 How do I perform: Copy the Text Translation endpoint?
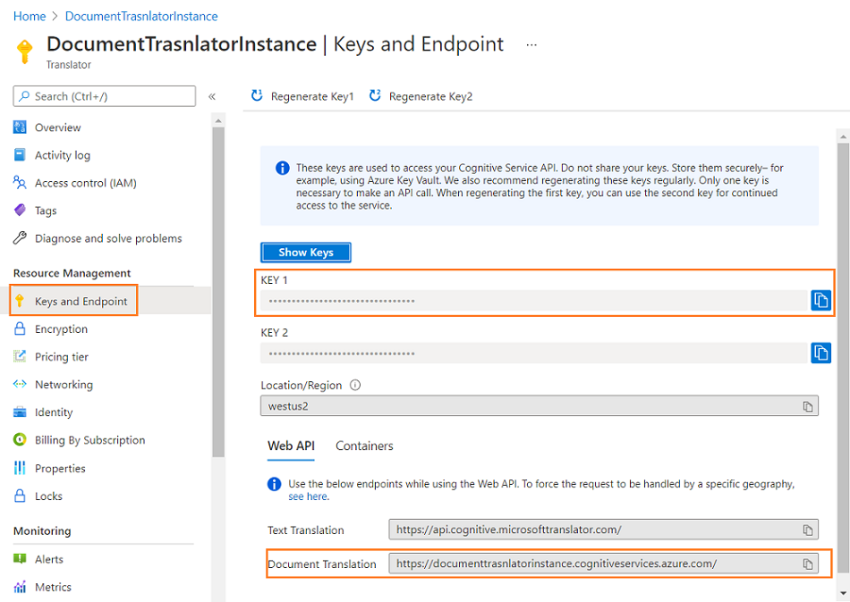(x=808, y=529)
